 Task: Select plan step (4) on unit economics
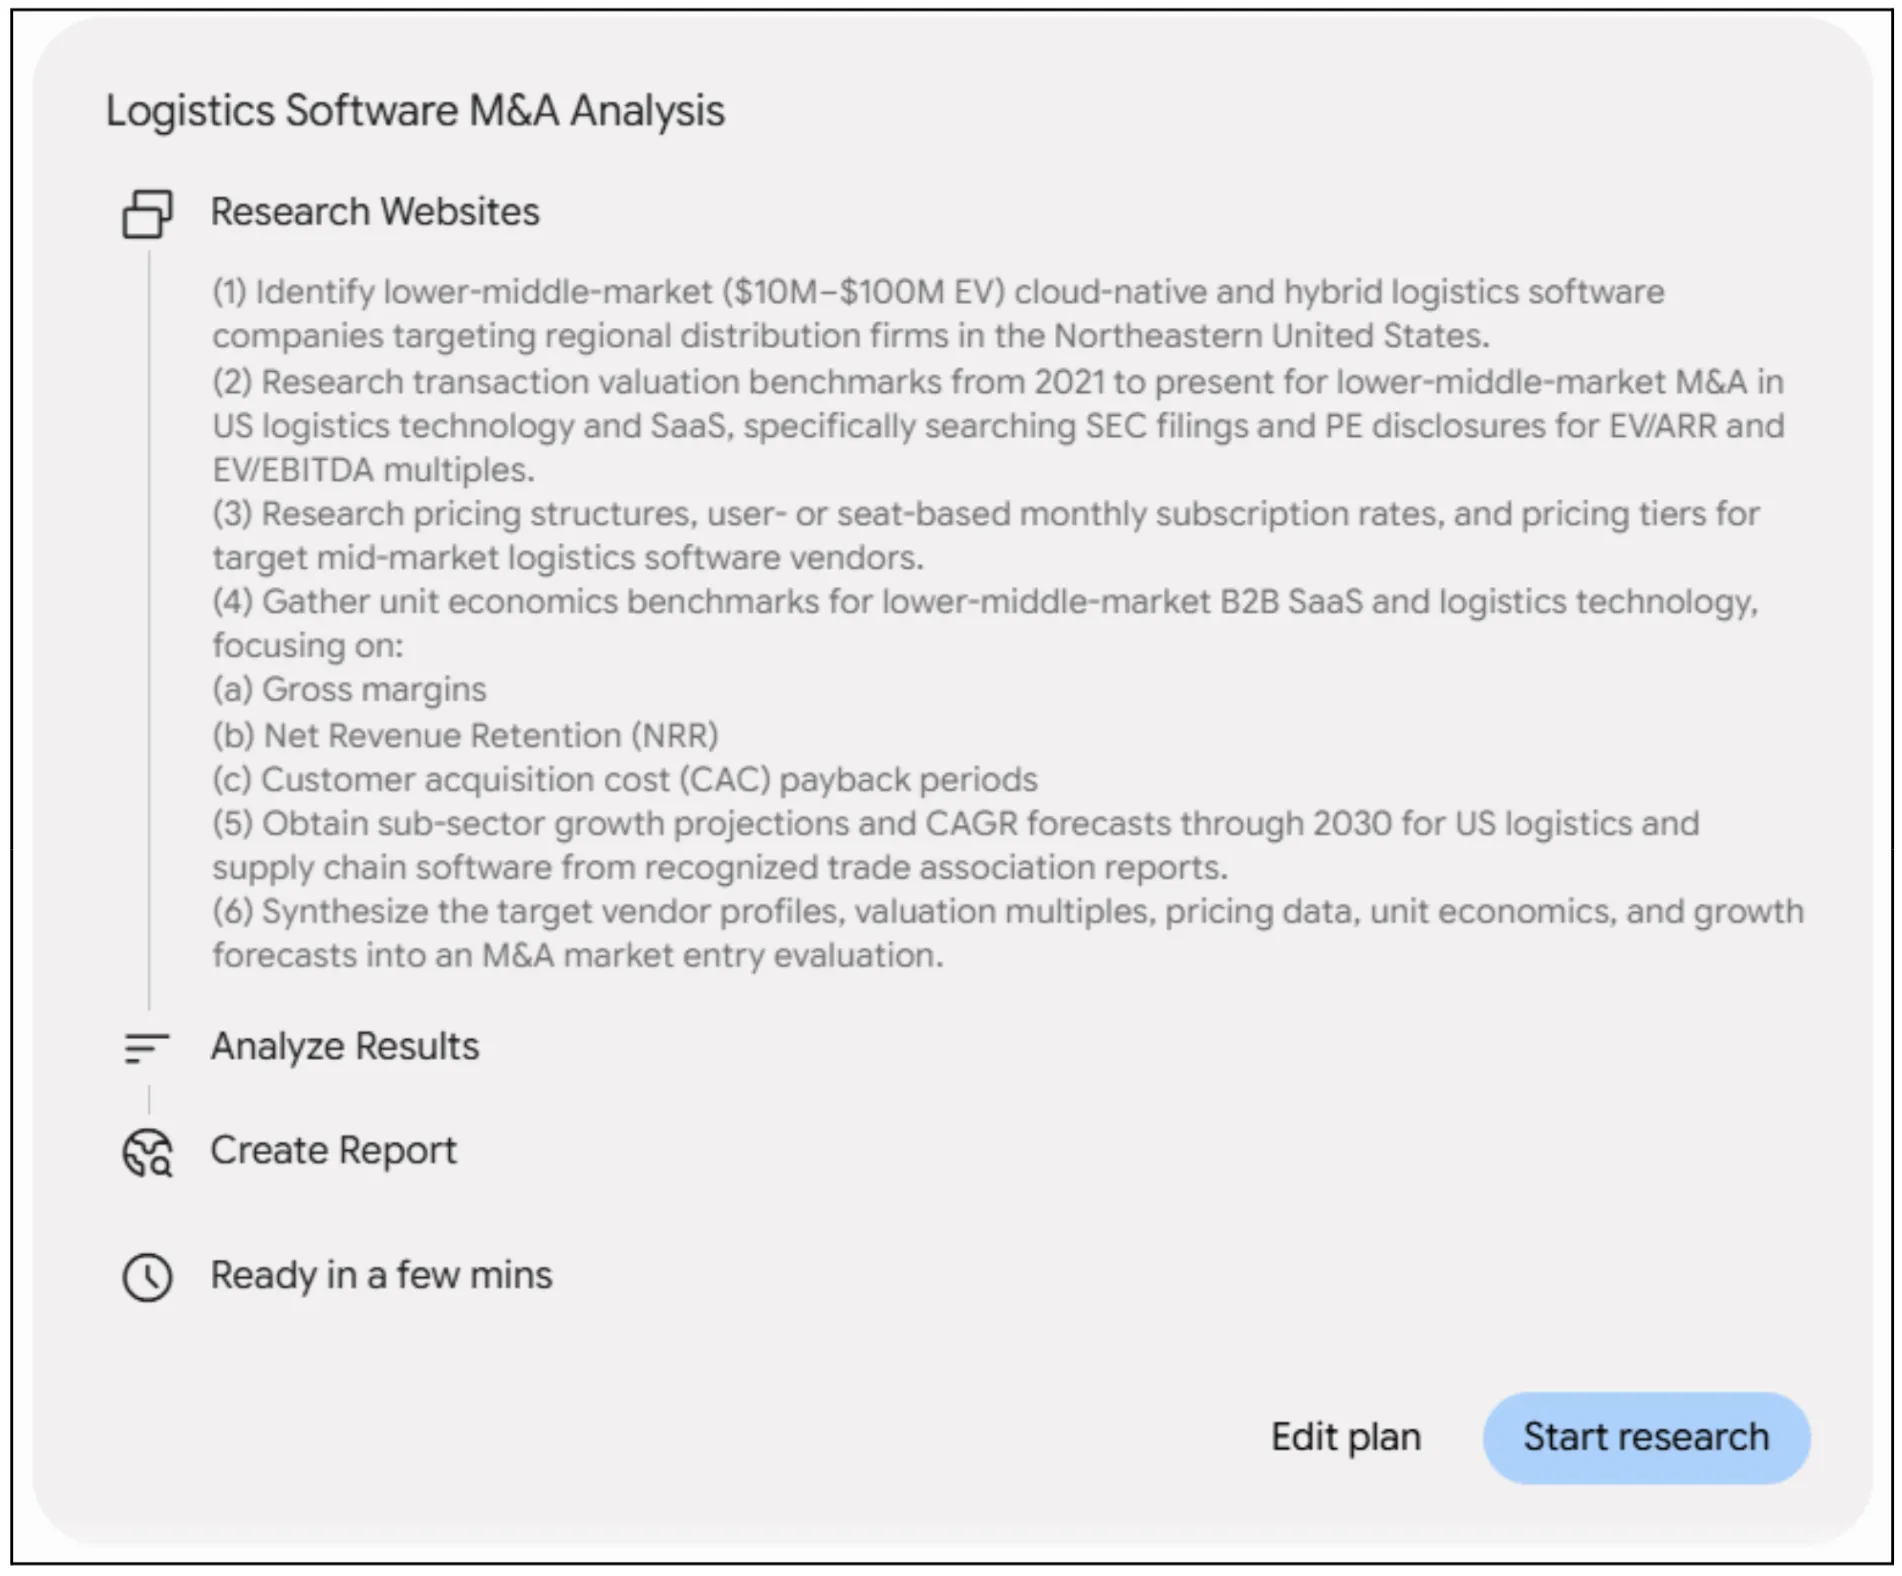pos(985,623)
